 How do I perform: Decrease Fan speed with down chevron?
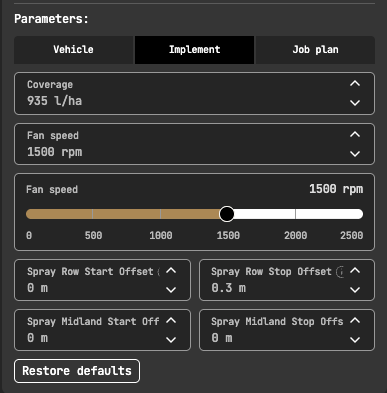click(355, 154)
